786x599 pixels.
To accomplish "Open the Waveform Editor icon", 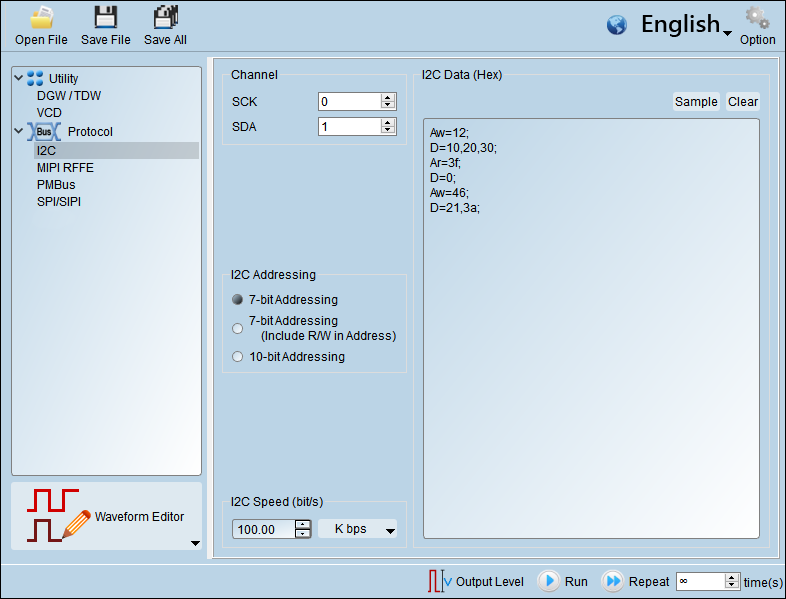I will pyautogui.click(x=55, y=516).
